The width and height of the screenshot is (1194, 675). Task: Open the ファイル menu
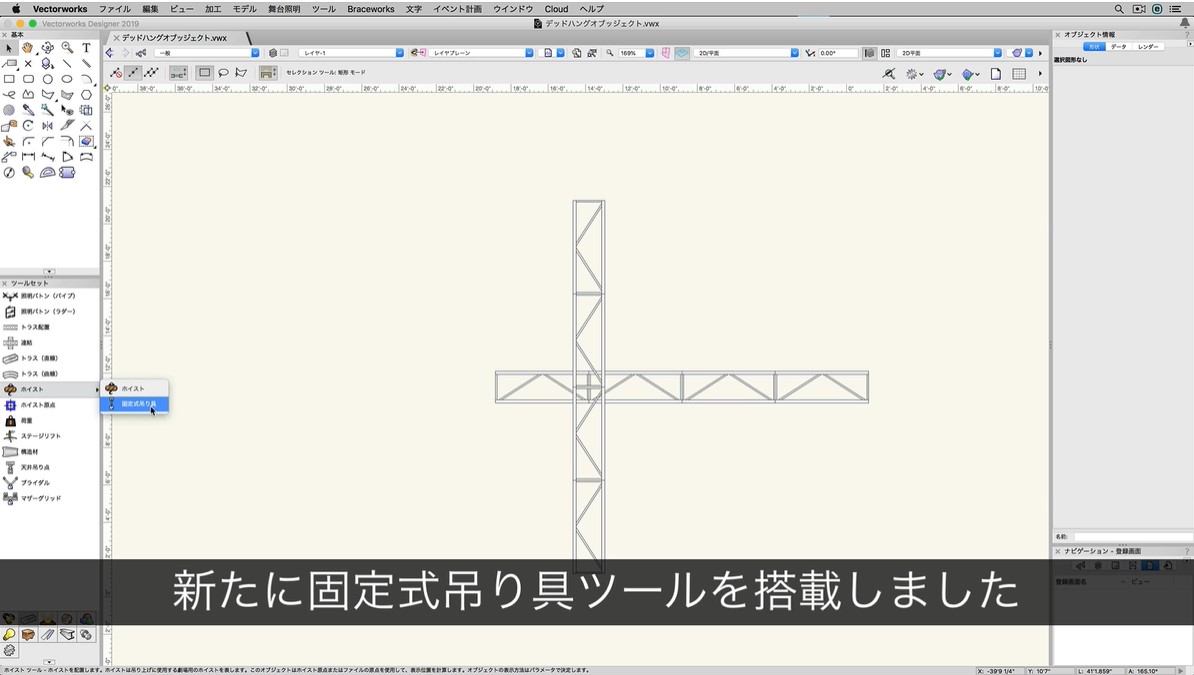(114, 9)
